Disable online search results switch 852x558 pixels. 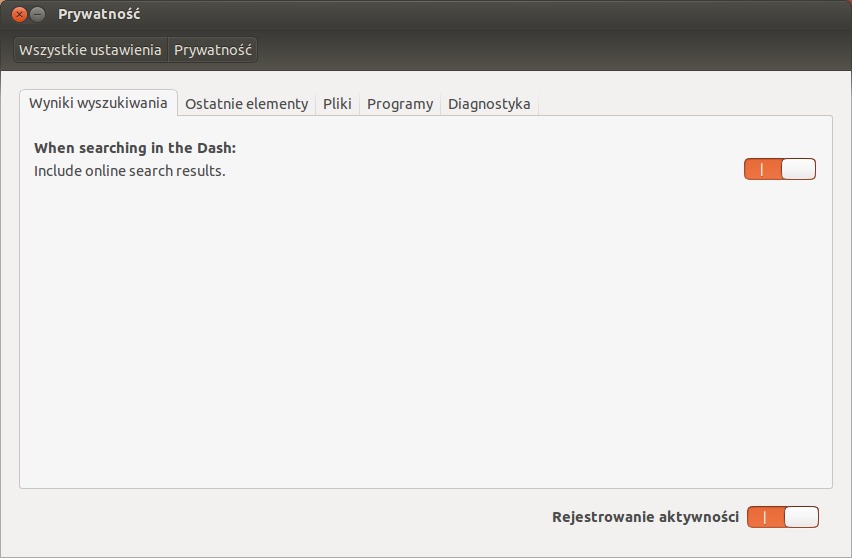click(x=780, y=169)
